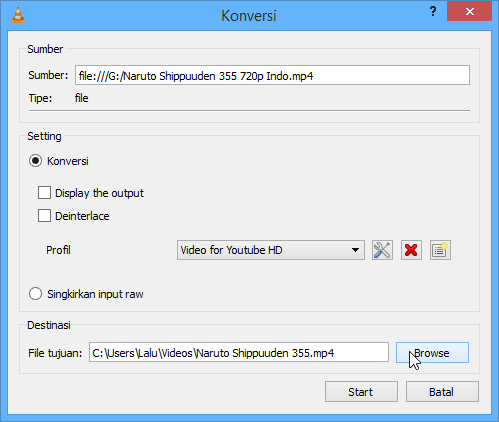Close the Konversi dialog window
499x422 pixels.
tap(470, 12)
